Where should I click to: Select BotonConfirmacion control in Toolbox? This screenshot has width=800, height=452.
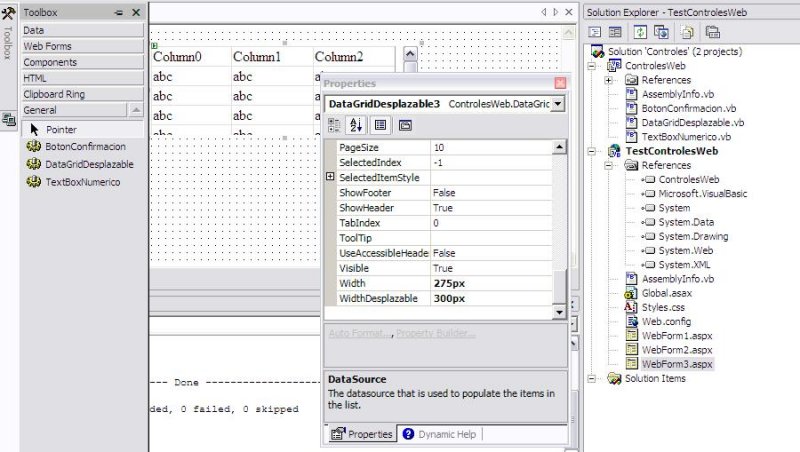point(83,146)
